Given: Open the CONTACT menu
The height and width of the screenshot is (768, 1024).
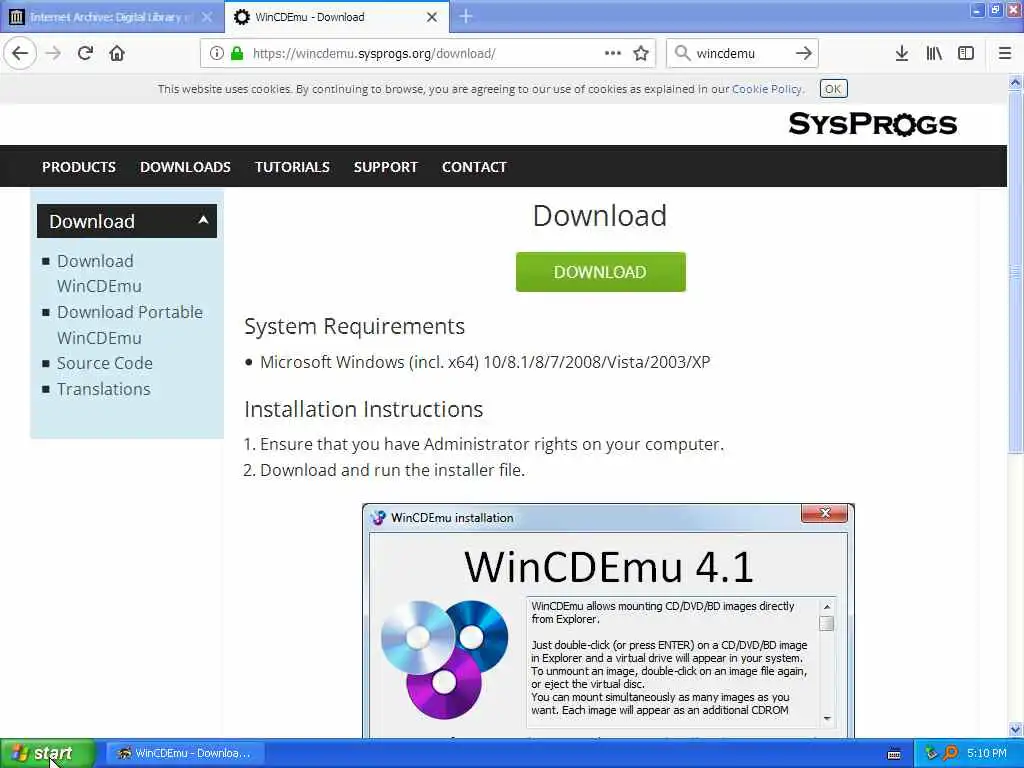Looking at the screenshot, I should pyautogui.click(x=474, y=167).
